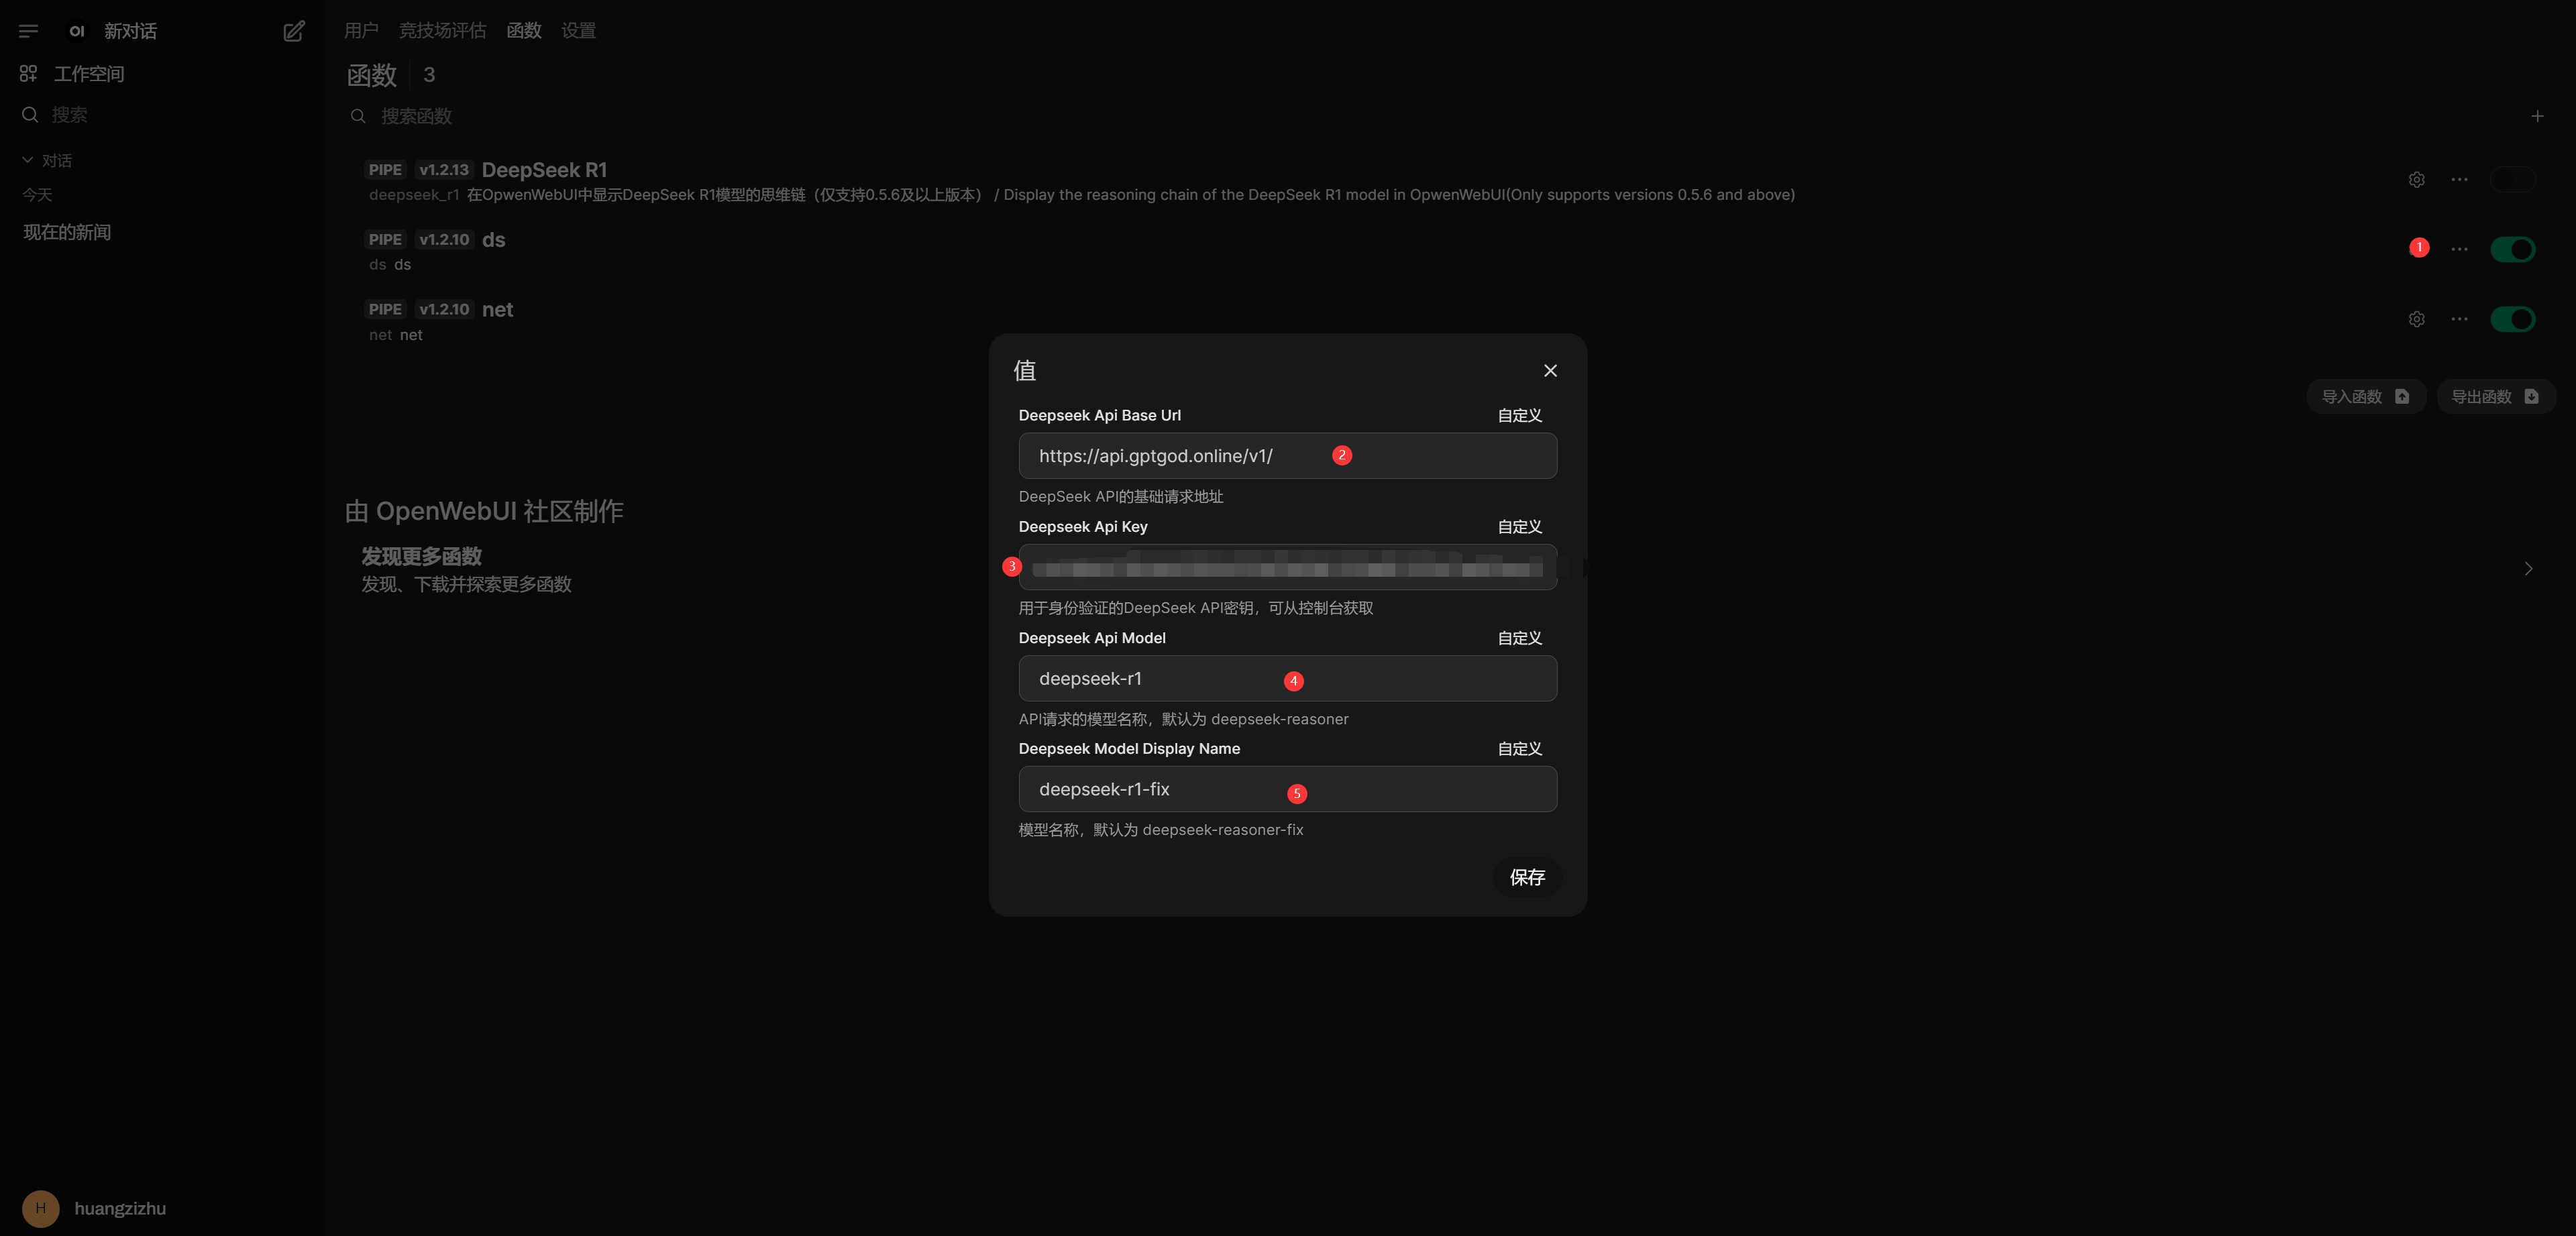Click the 导入函数 button
Image resolution: width=2576 pixels, height=1236 pixels.
pyautogui.click(x=2365, y=397)
